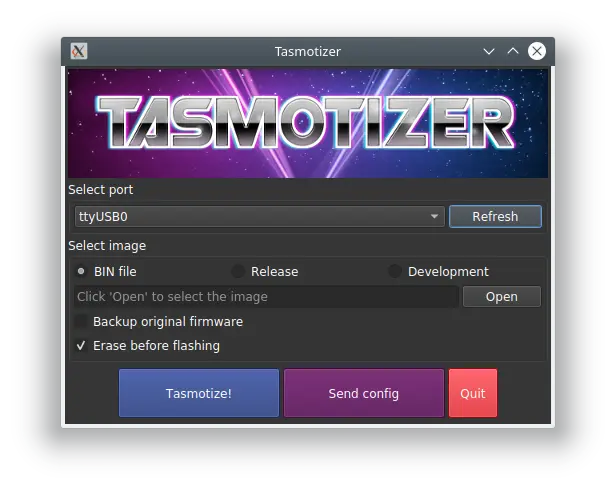Expand the port list using the arrow

point(434,216)
